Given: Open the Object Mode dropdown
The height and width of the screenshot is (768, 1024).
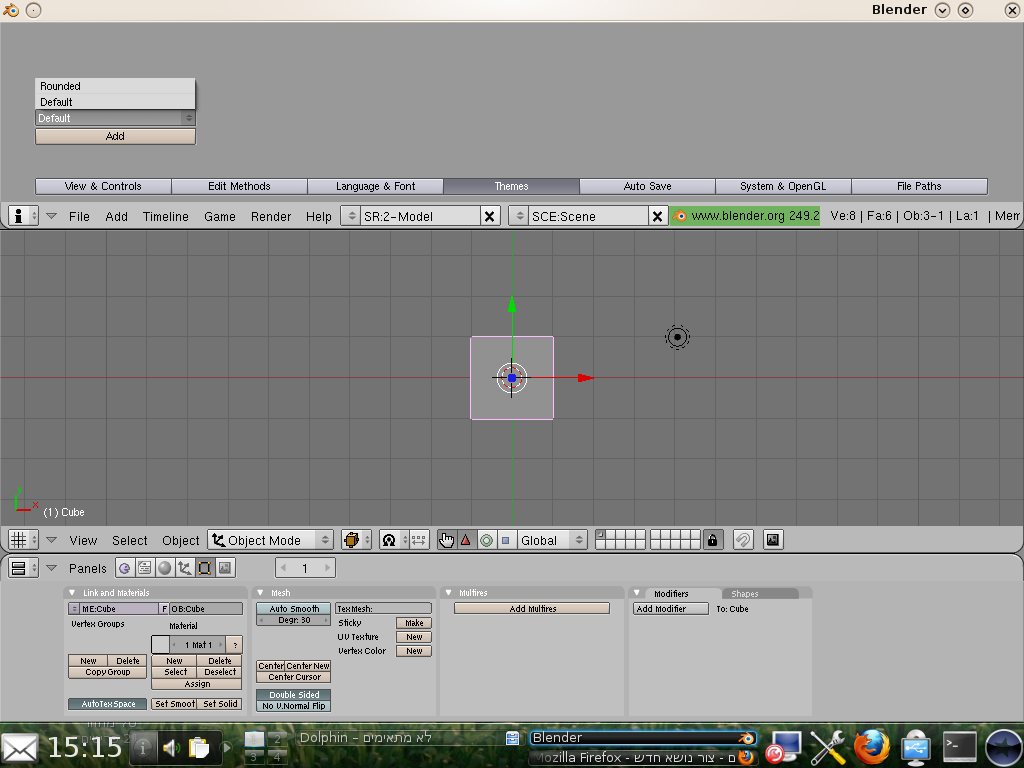Looking at the screenshot, I should [x=270, y=540].
